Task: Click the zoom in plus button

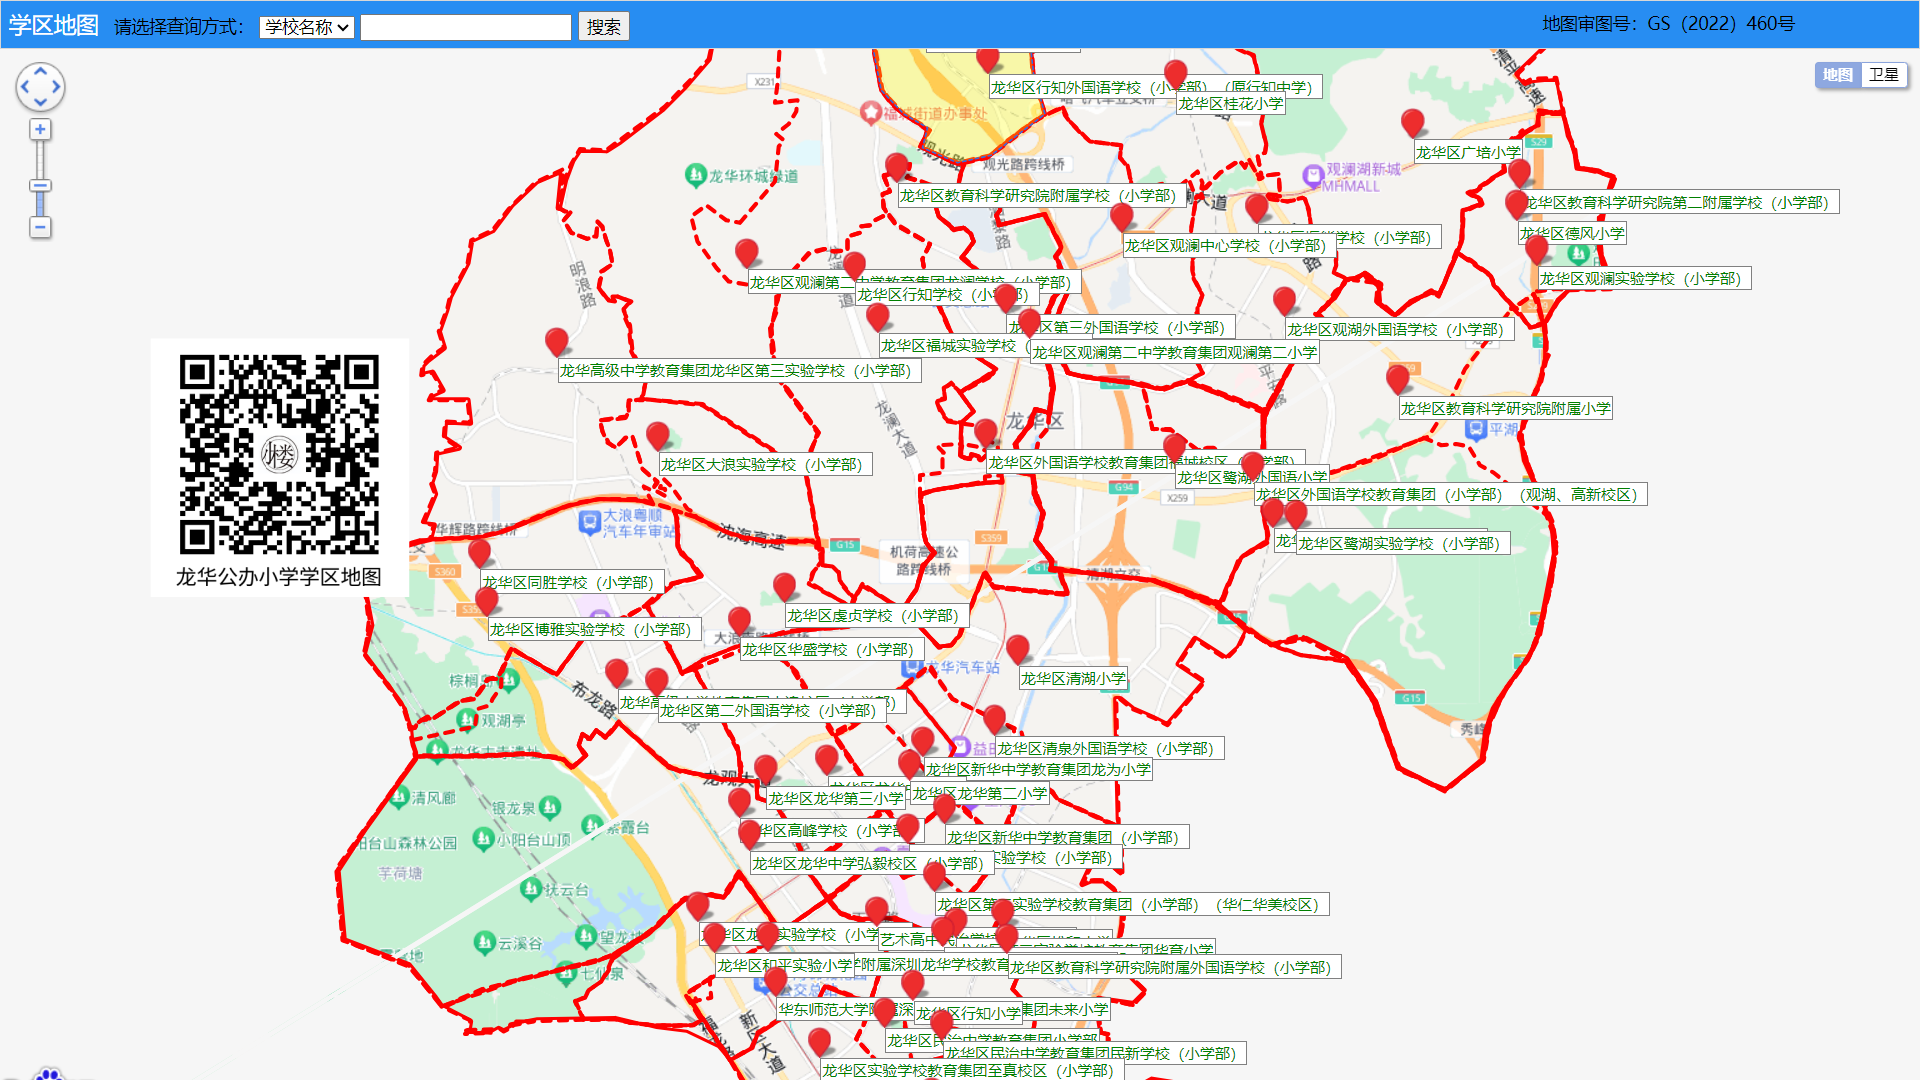Action: pos(40,130)
